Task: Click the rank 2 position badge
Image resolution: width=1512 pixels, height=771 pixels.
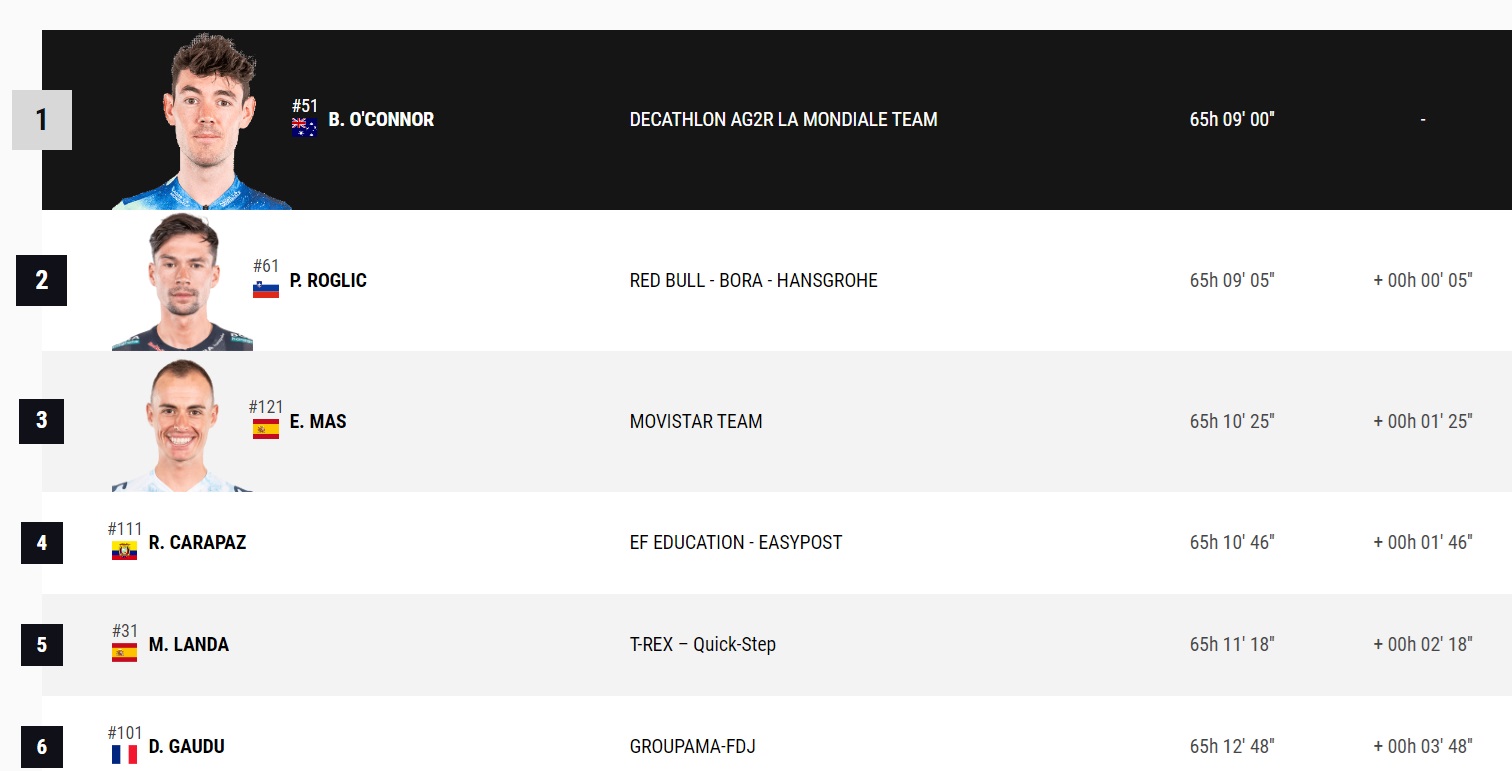Action: 41,281
